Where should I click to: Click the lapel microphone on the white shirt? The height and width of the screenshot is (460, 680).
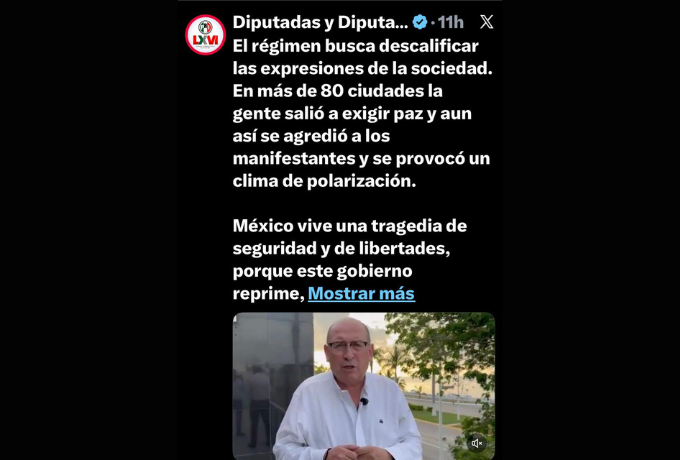(x=364, y=402)
